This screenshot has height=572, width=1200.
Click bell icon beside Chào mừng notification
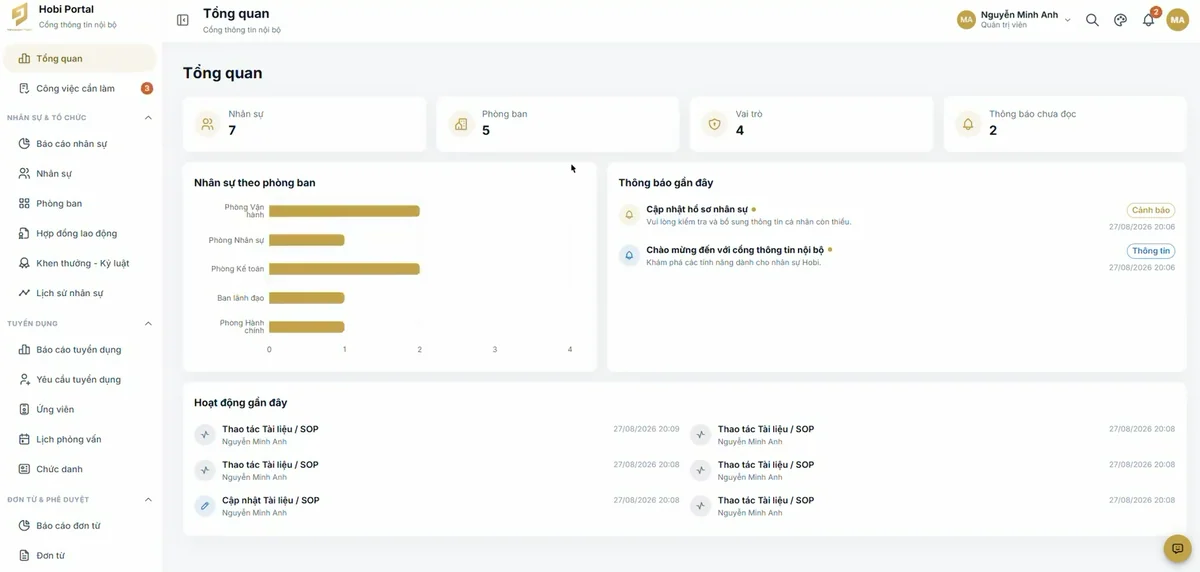point(629,255)
